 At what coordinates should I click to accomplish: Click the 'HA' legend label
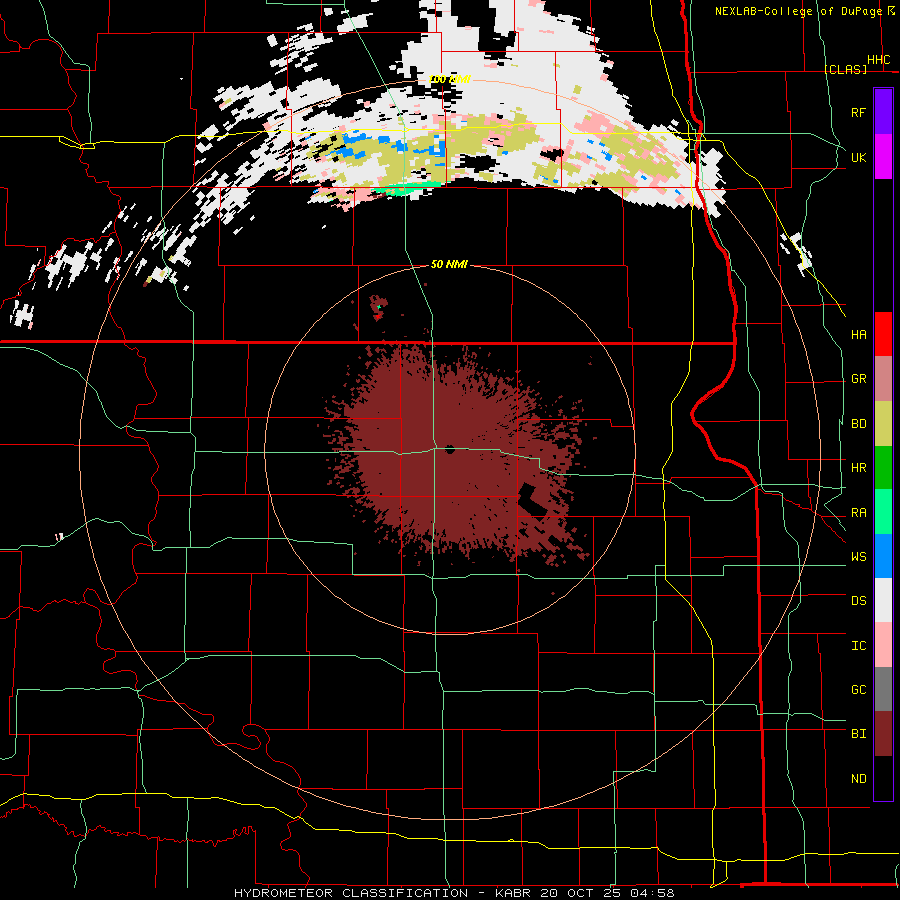858,335
